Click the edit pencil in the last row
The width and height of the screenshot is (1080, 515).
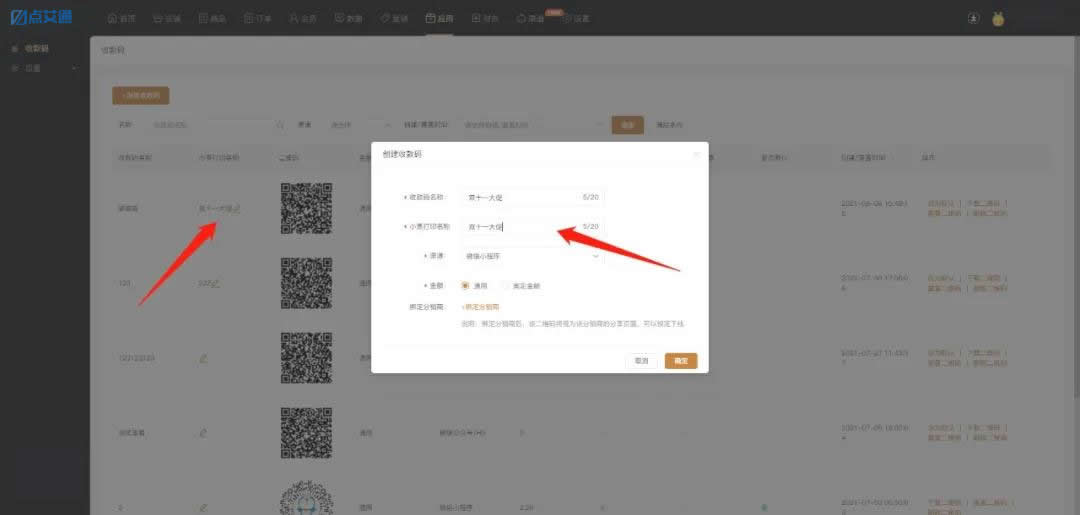coord(203,507)
